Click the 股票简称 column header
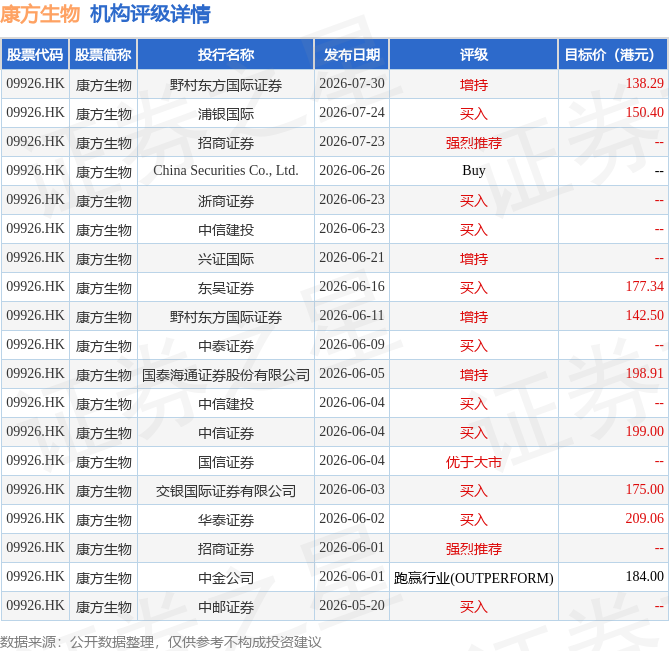669x651 pixels. [x=103, y=54]
